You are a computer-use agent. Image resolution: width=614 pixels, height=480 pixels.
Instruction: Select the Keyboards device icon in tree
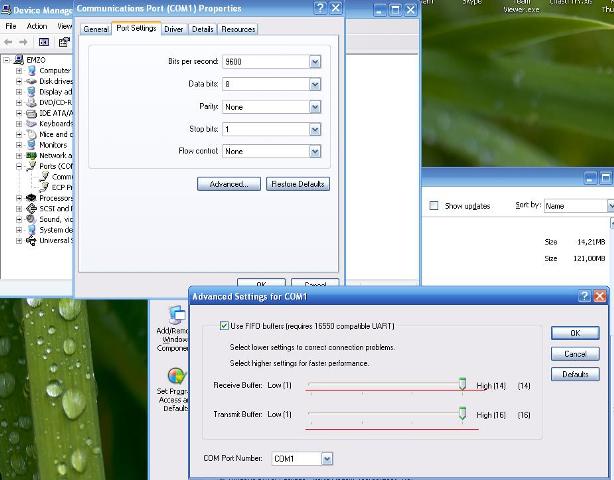tap(32, 124)
